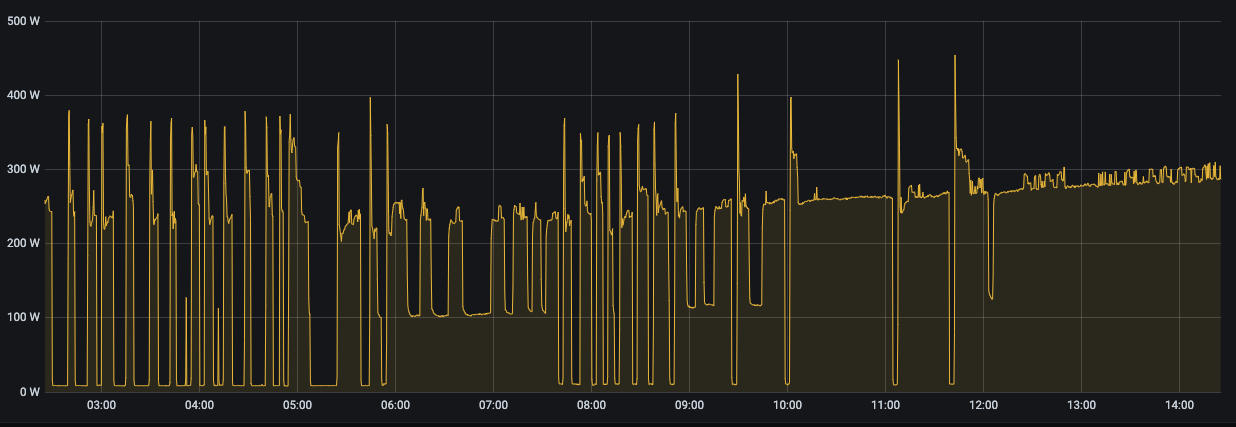Image resolution: width=1236 pixels, height=427 pixels.
Task: Click the 08:00 time axis label
Action: pos(592,405)
